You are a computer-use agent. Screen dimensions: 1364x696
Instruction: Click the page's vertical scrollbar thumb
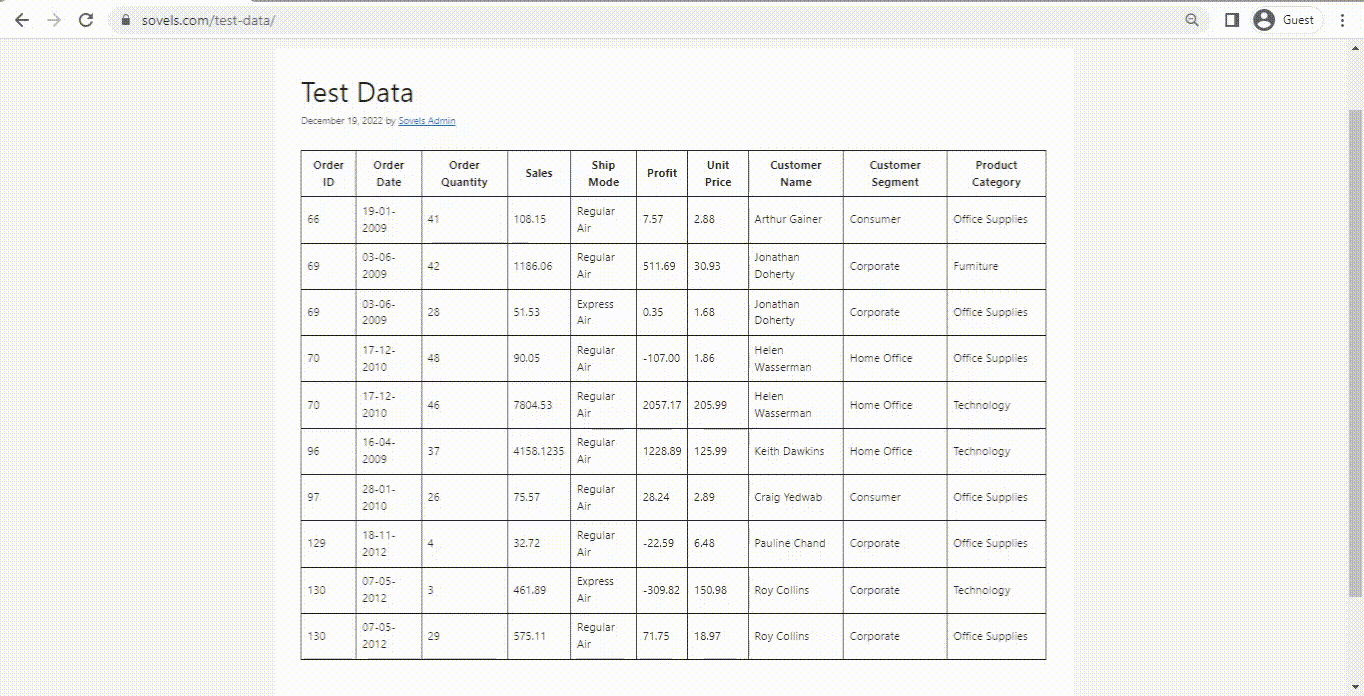(1356, 354)
